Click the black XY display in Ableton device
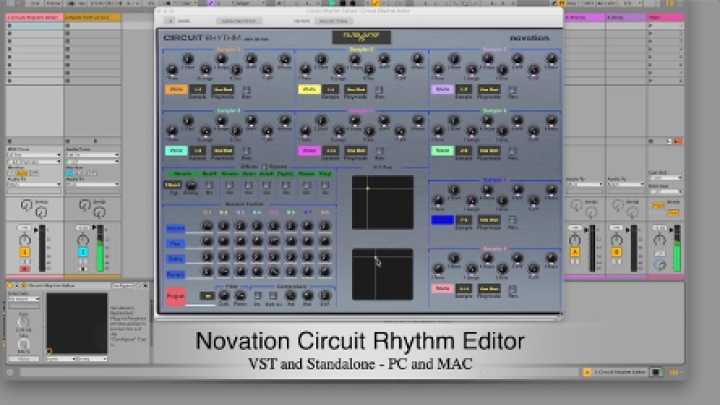 77,324
